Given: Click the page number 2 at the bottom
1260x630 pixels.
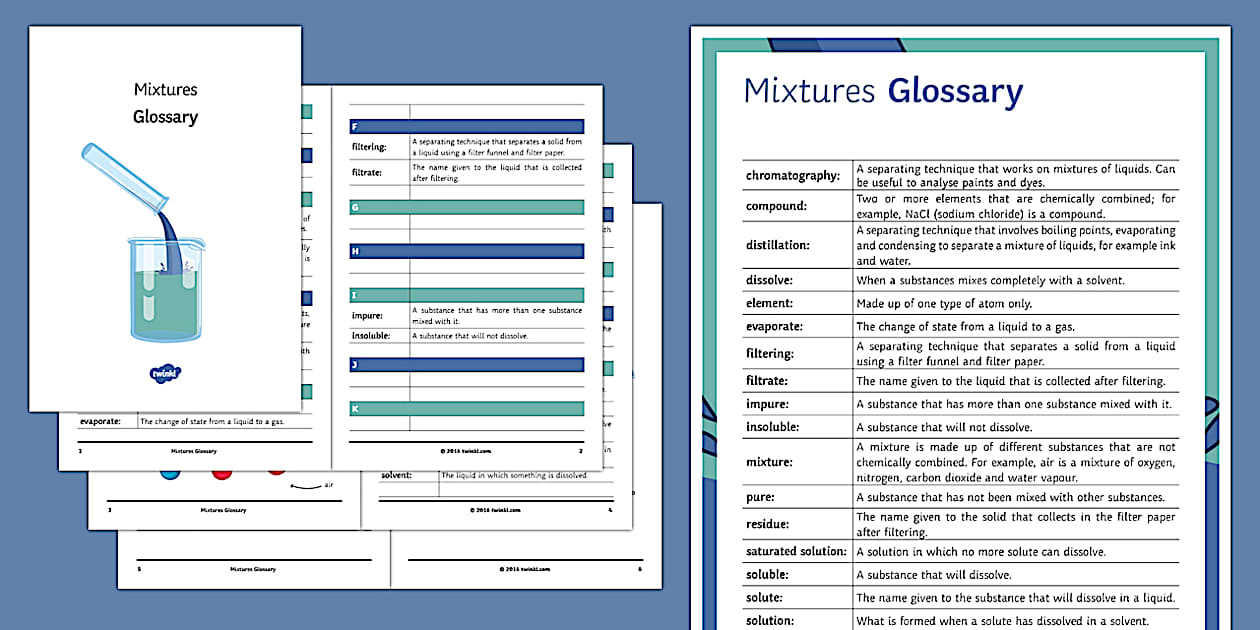Looking at the screenshot, I should click(x=580, y=451).
